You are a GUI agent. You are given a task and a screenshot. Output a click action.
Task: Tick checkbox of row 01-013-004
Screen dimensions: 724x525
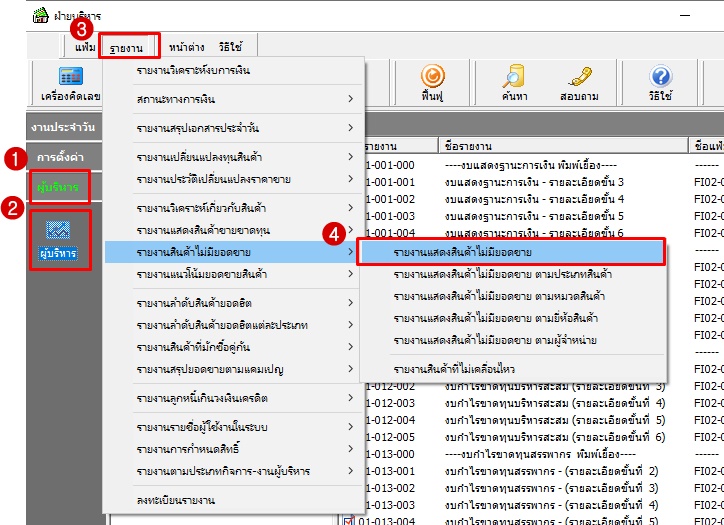[x=349, y=521]
